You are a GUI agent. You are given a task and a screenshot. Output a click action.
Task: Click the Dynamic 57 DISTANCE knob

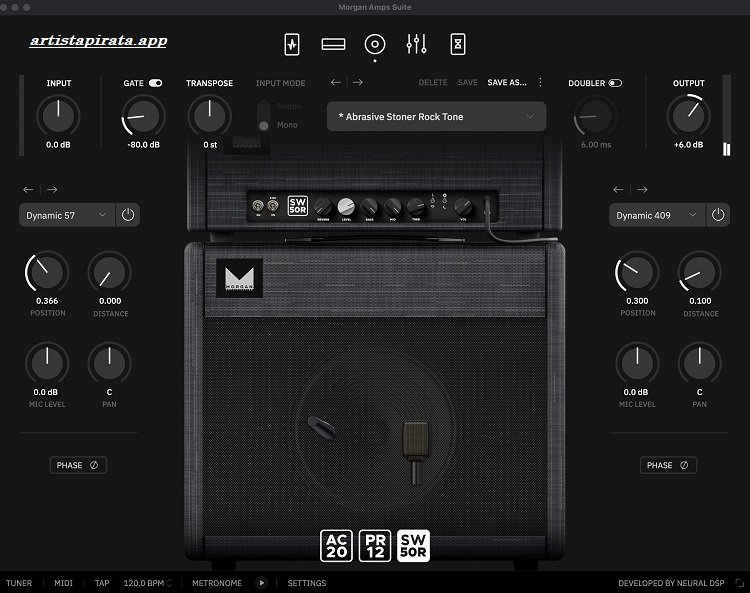(110, 273)
